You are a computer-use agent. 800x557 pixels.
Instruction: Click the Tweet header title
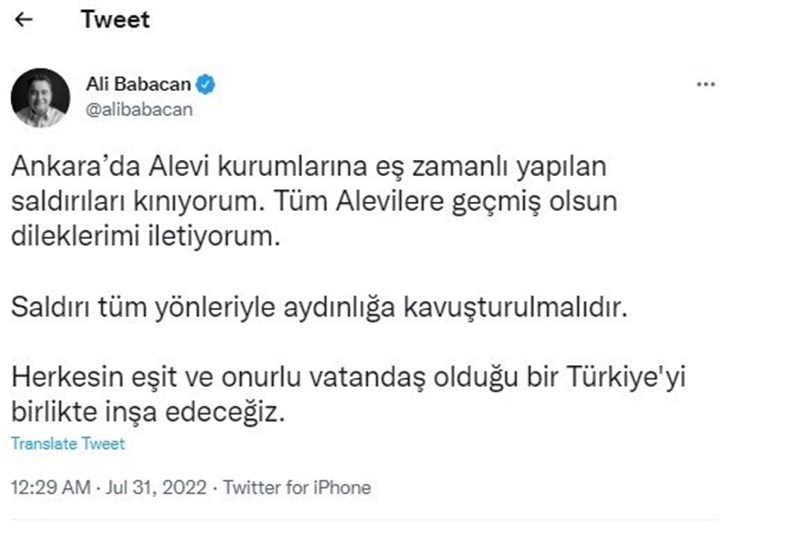point(115,20)
